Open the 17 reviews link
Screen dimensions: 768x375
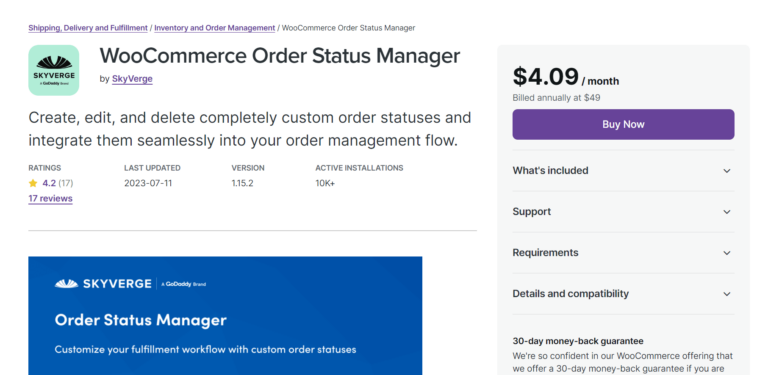pos(50,198)
